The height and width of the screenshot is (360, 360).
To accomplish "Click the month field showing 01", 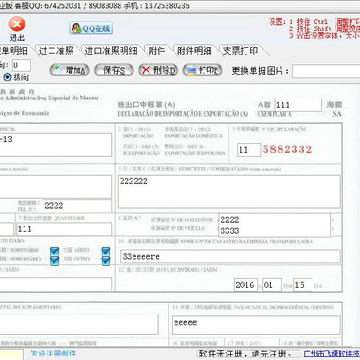I will (272, 285).
